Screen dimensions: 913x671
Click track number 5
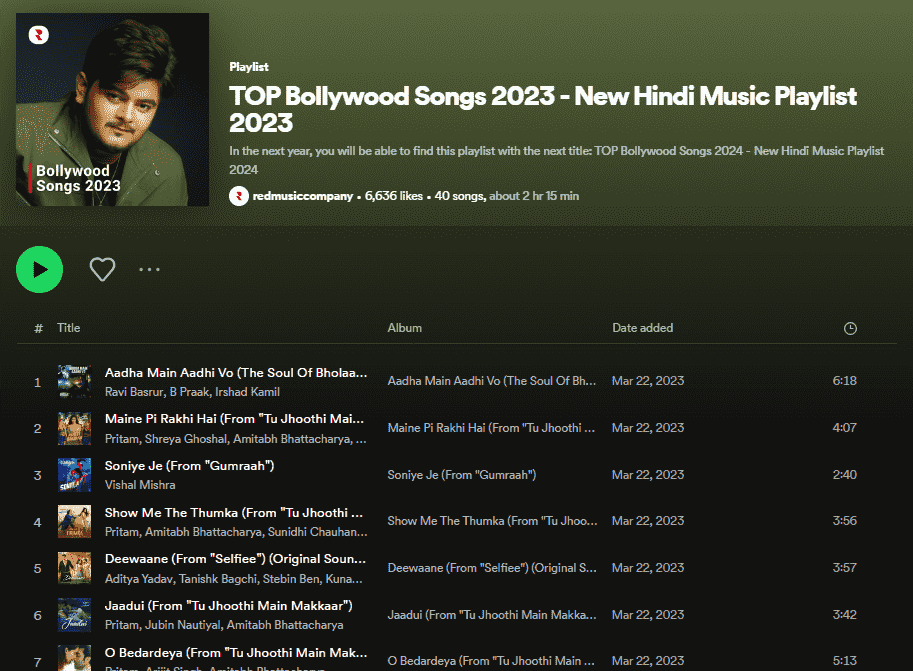point(38,568)
